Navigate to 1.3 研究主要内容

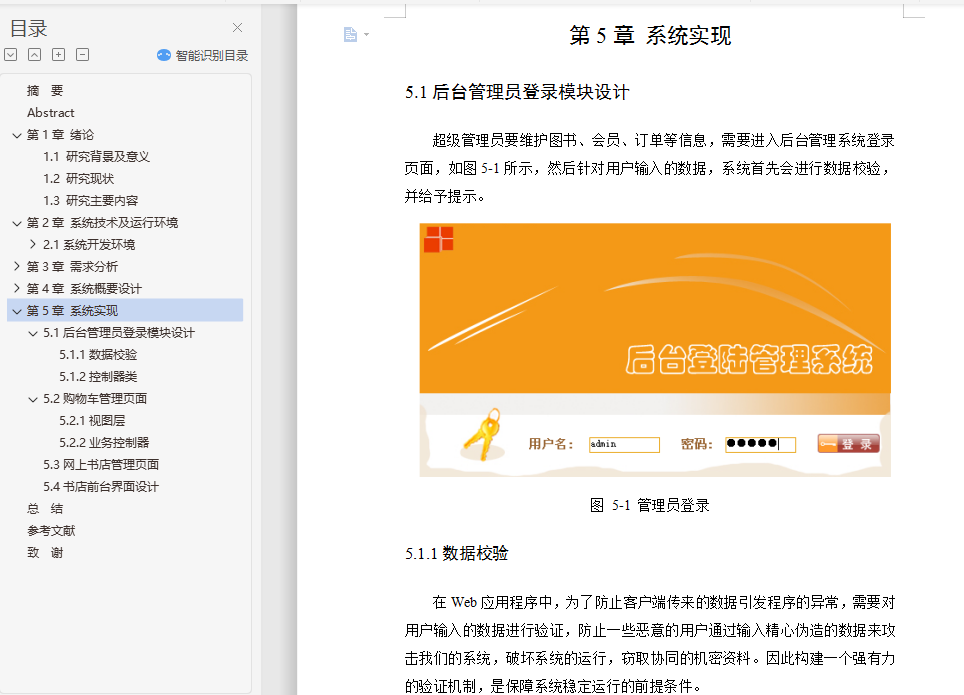(90, 201)
